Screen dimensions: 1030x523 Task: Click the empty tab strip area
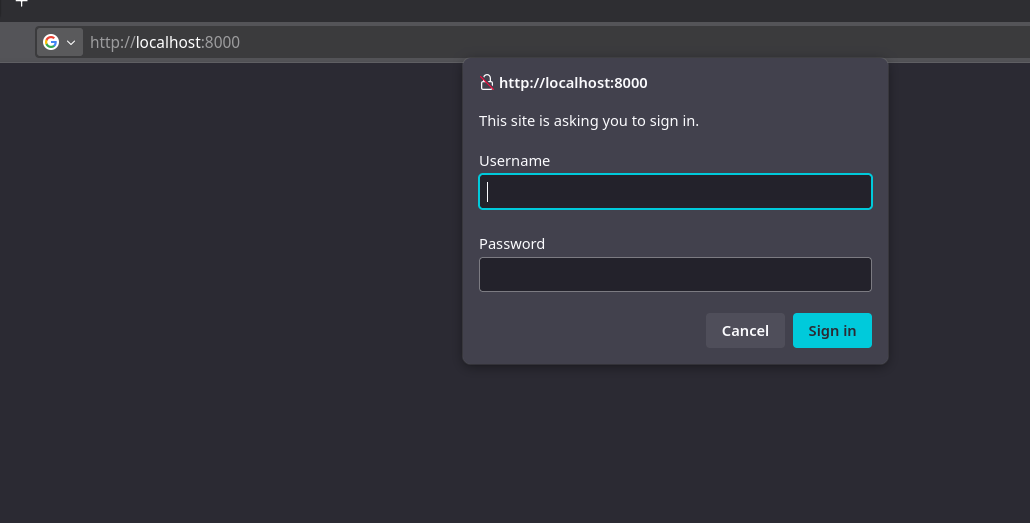pos(500,8)
